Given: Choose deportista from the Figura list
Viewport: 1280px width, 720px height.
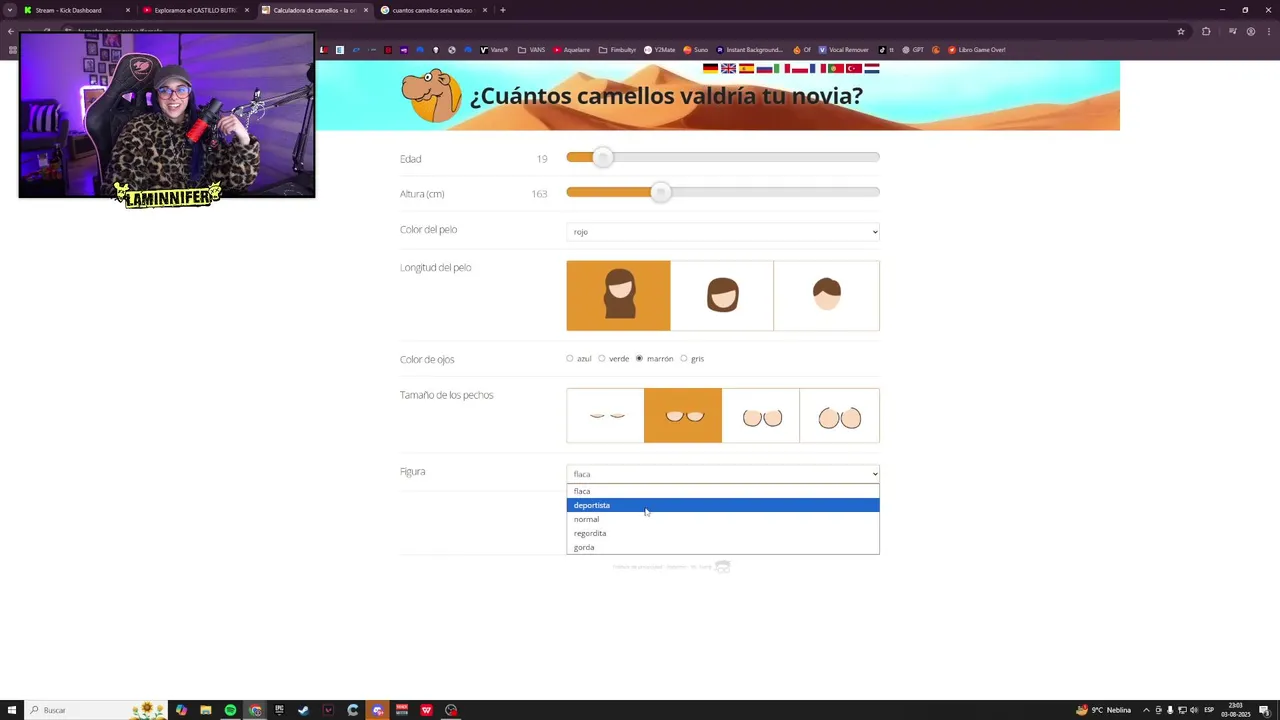Looking at the screenshot, I should (x=723, y=505).
